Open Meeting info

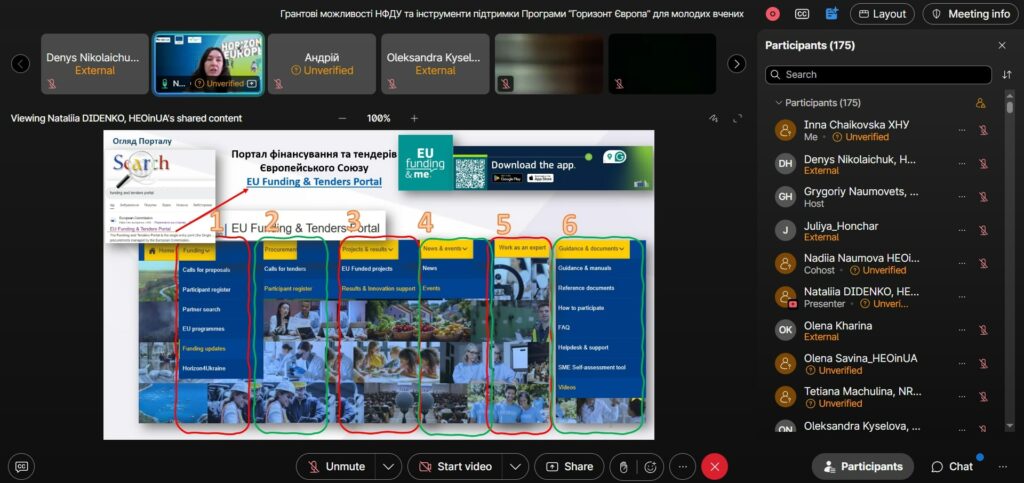tap(969, 14)
